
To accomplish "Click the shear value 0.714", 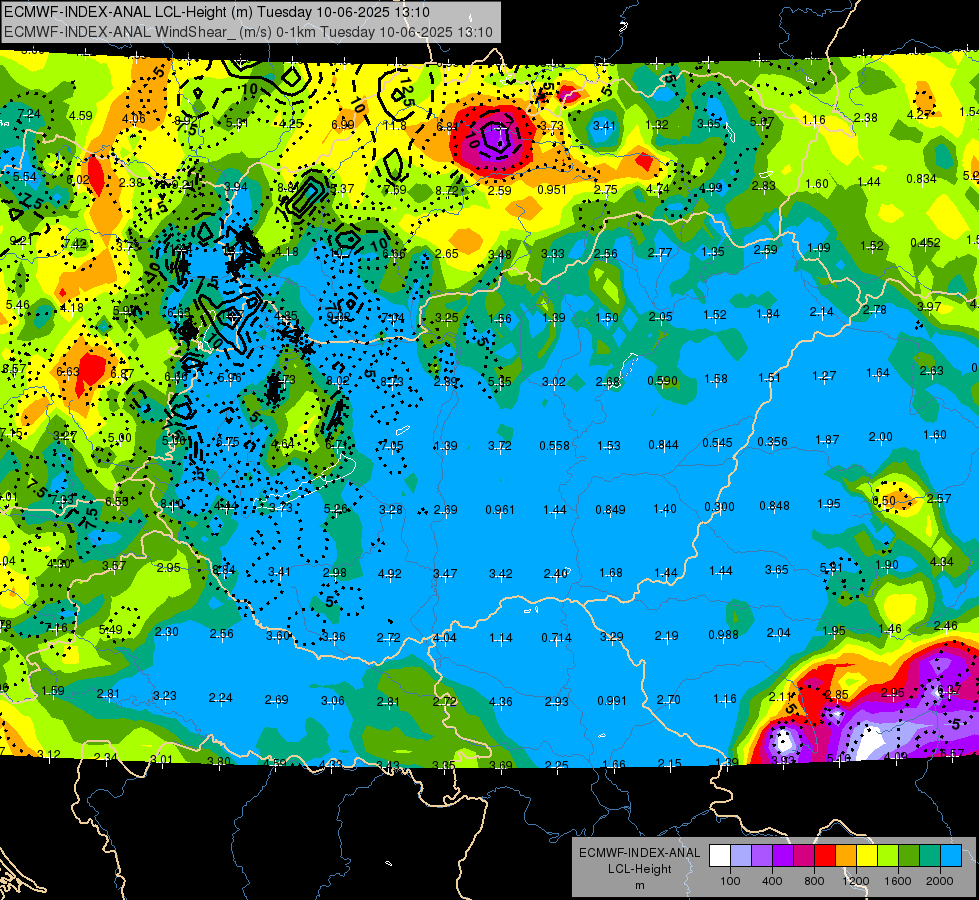I will pos(556,637).
